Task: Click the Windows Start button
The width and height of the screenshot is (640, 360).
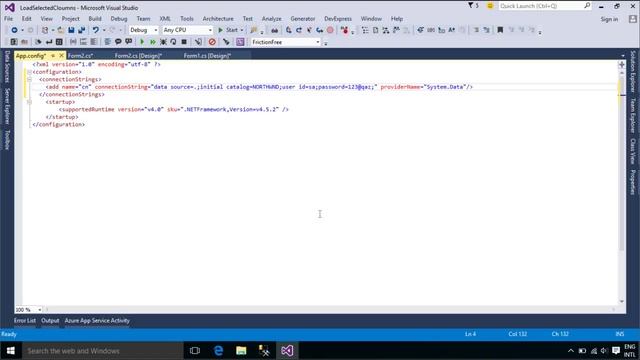Action: coord(11,351)
